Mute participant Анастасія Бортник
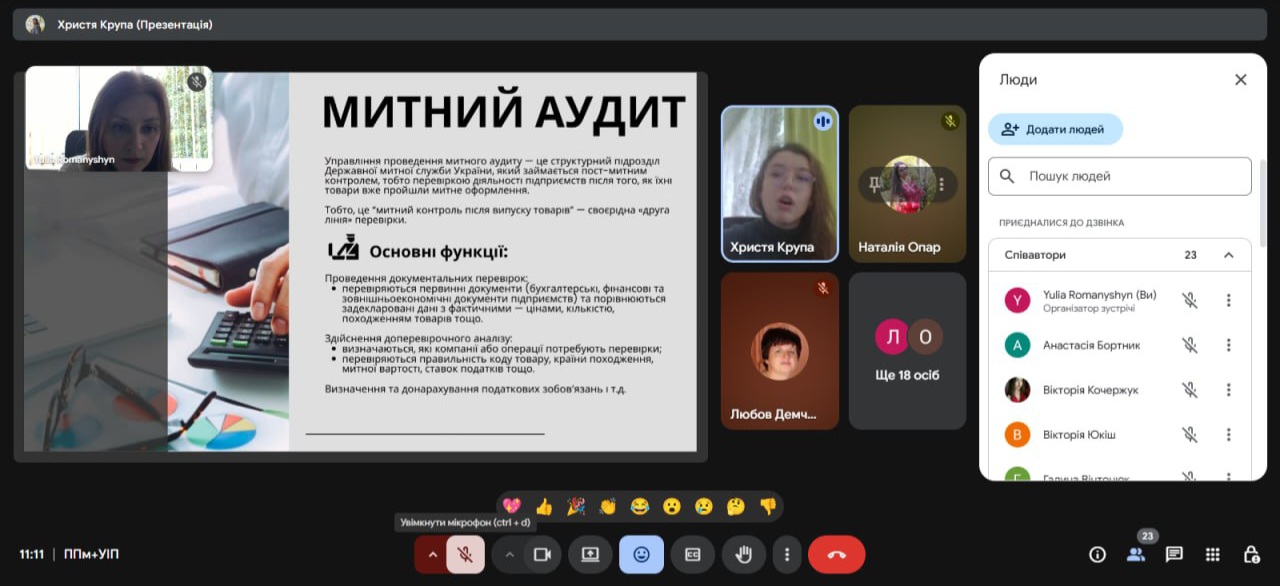Screen dimensions: 1280x586 [1190, 344]
